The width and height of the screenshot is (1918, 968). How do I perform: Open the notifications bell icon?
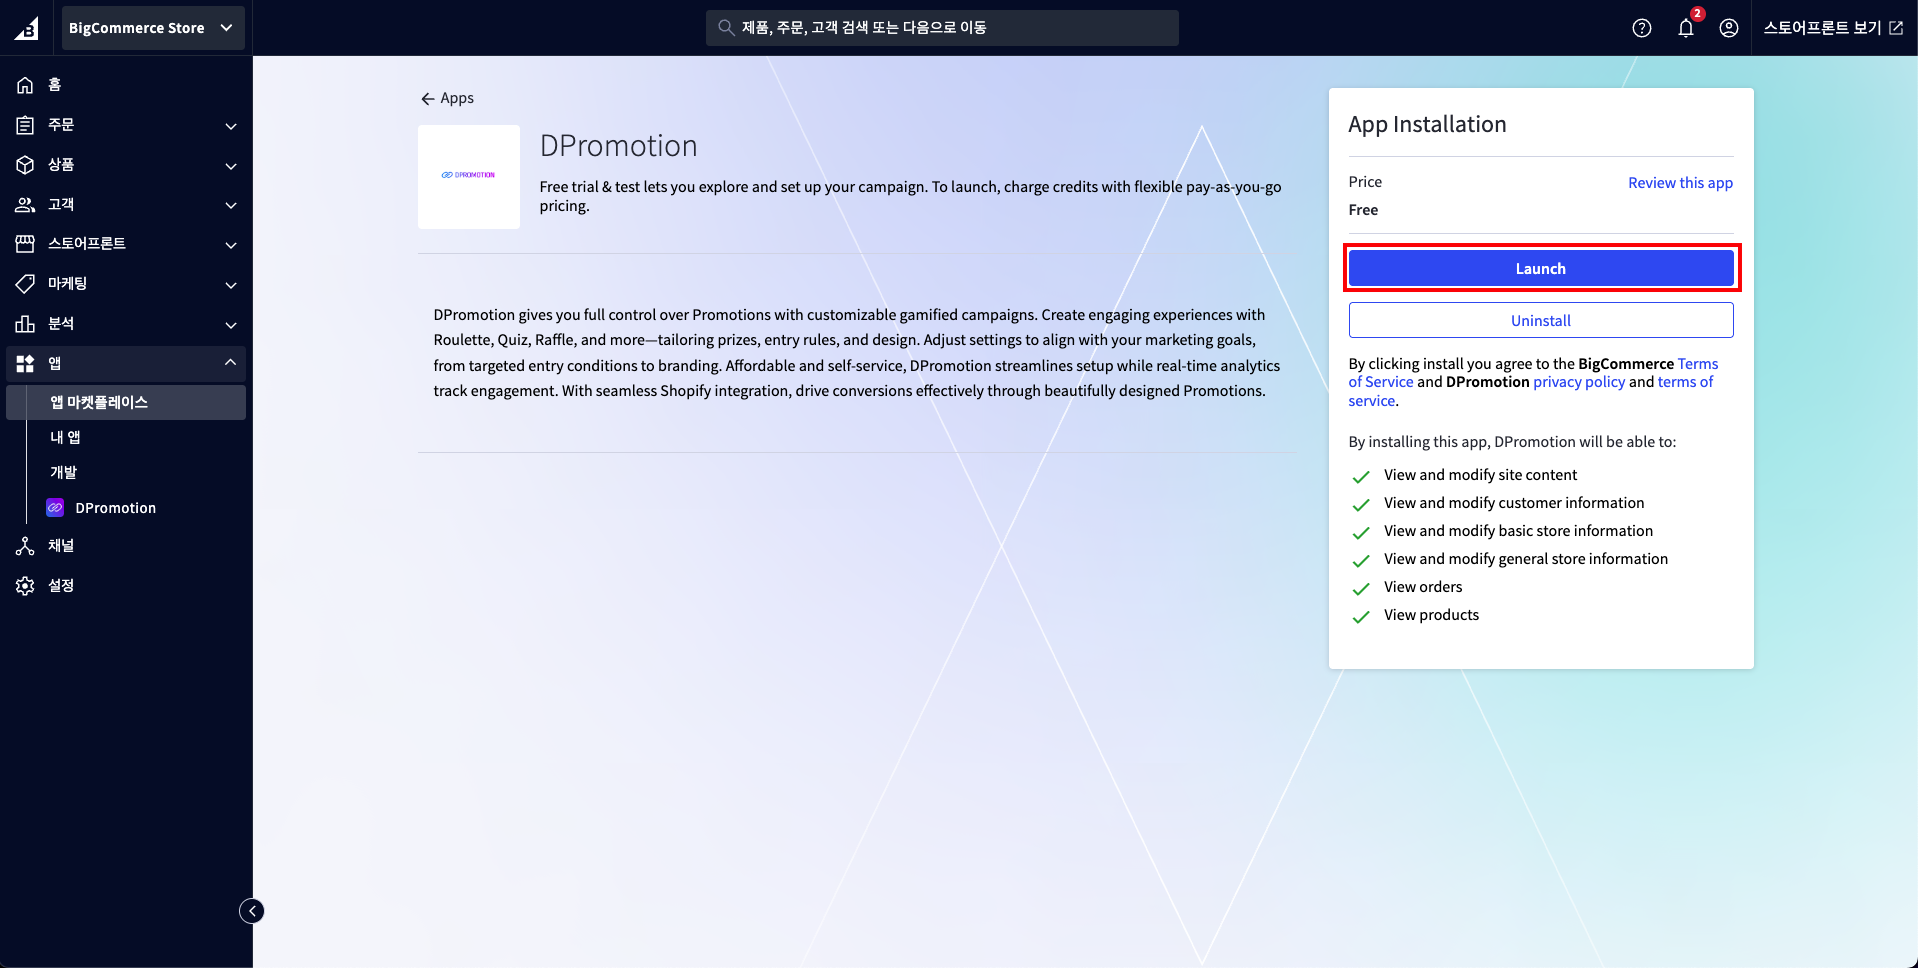coord(1686,28)
